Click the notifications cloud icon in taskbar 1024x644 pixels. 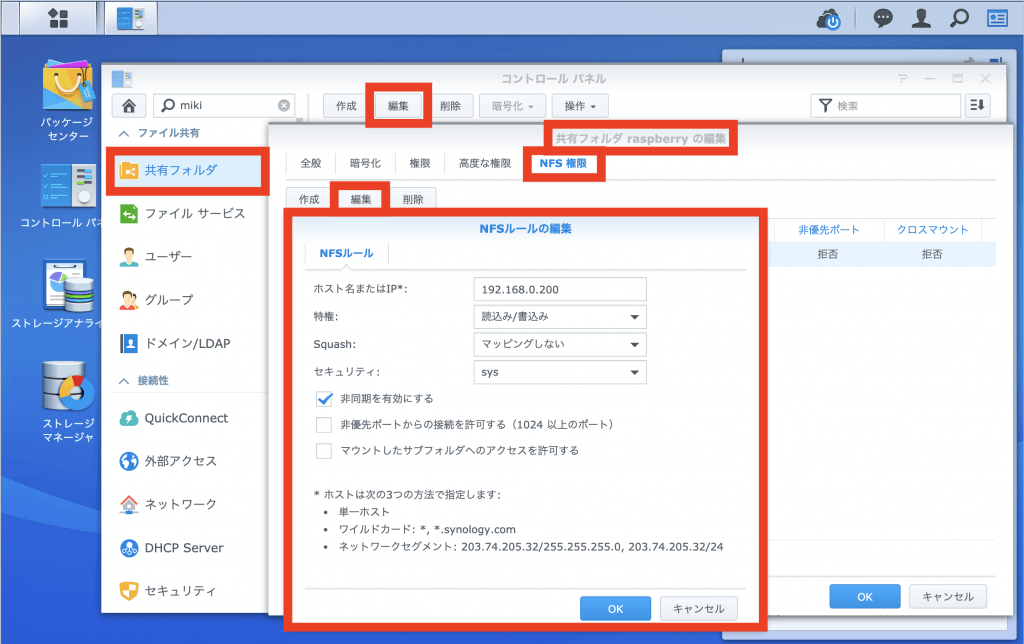828,17
